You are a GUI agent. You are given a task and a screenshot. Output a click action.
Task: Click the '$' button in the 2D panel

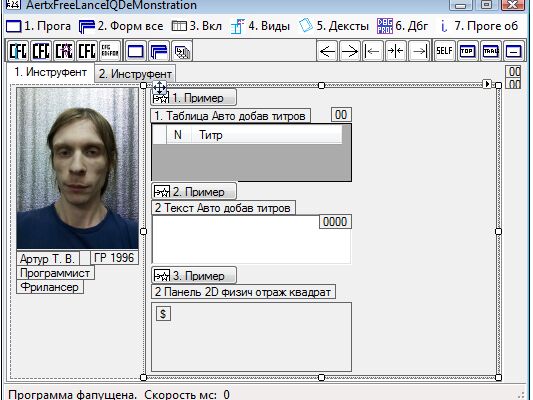tap(163, 314)
